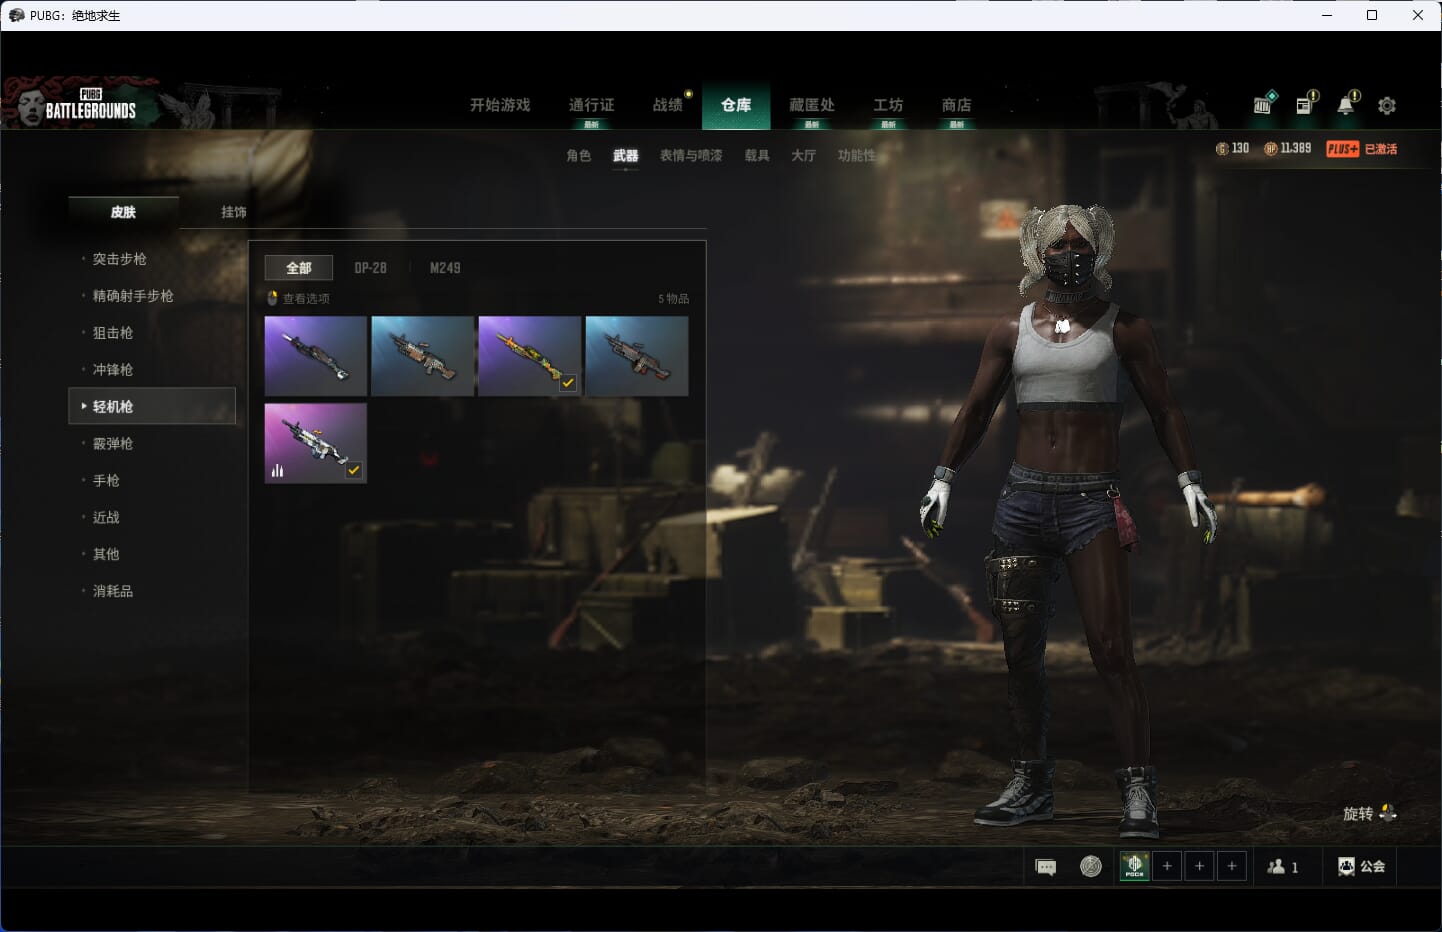Open the 藏匿处 Hideout tab
This screenshot has height=932, width=1442.
tap(811, 105)
